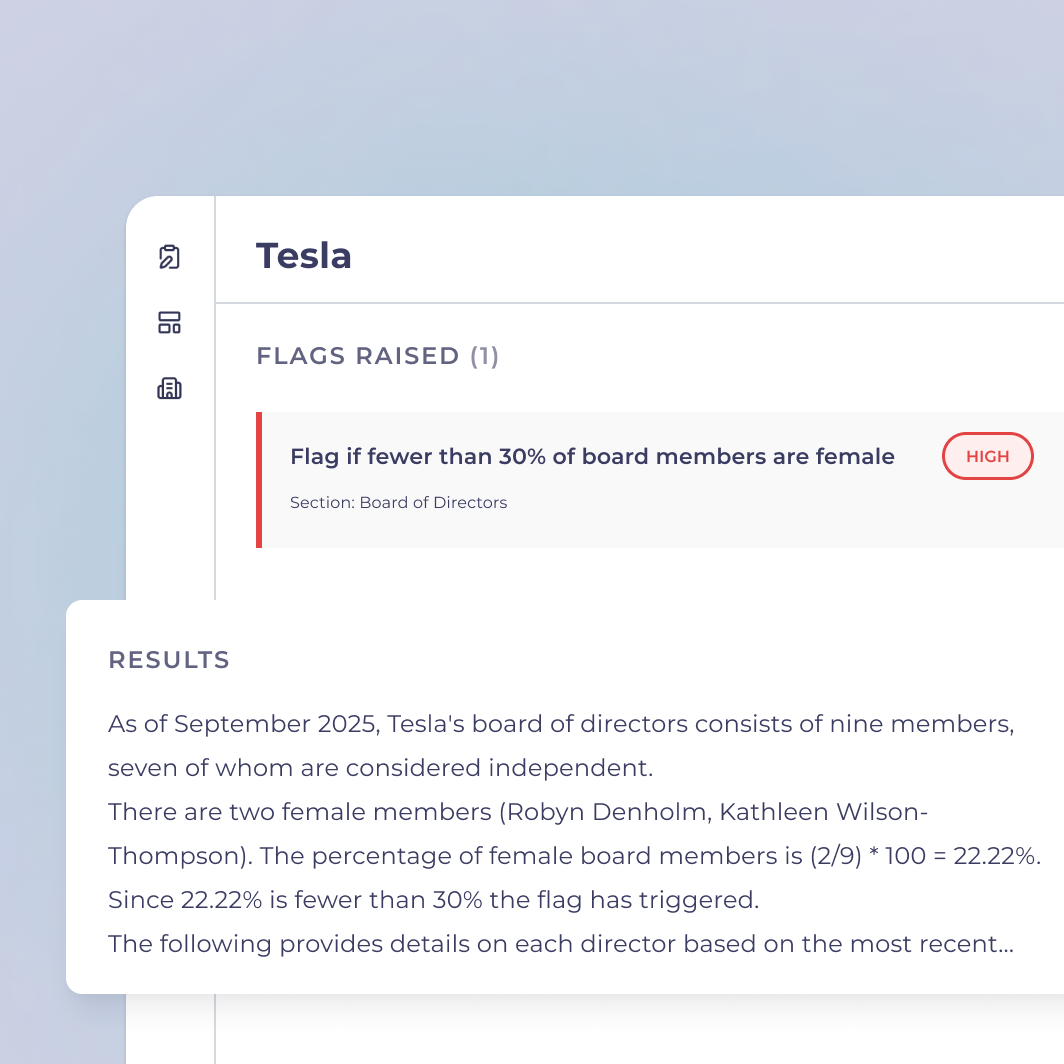The image size is (1064, 1064).
Task: Click the flags raised count (1)
Action: point(485,356)
